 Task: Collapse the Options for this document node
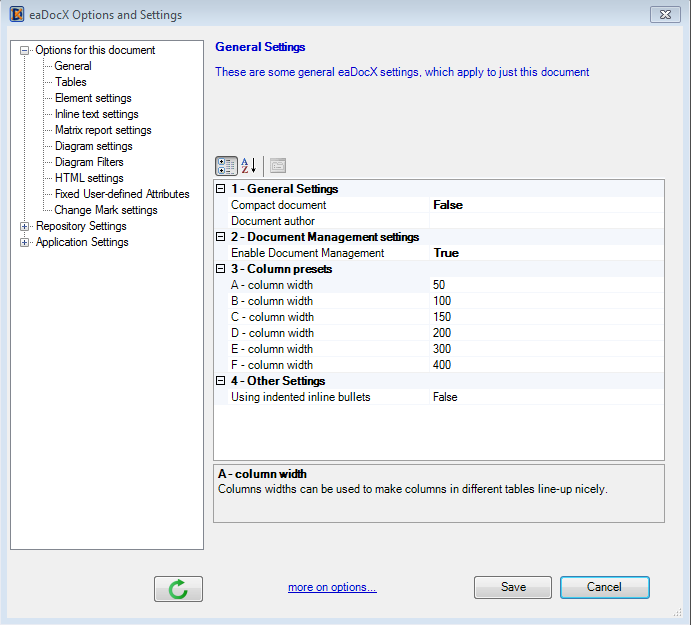pos(25,50)
